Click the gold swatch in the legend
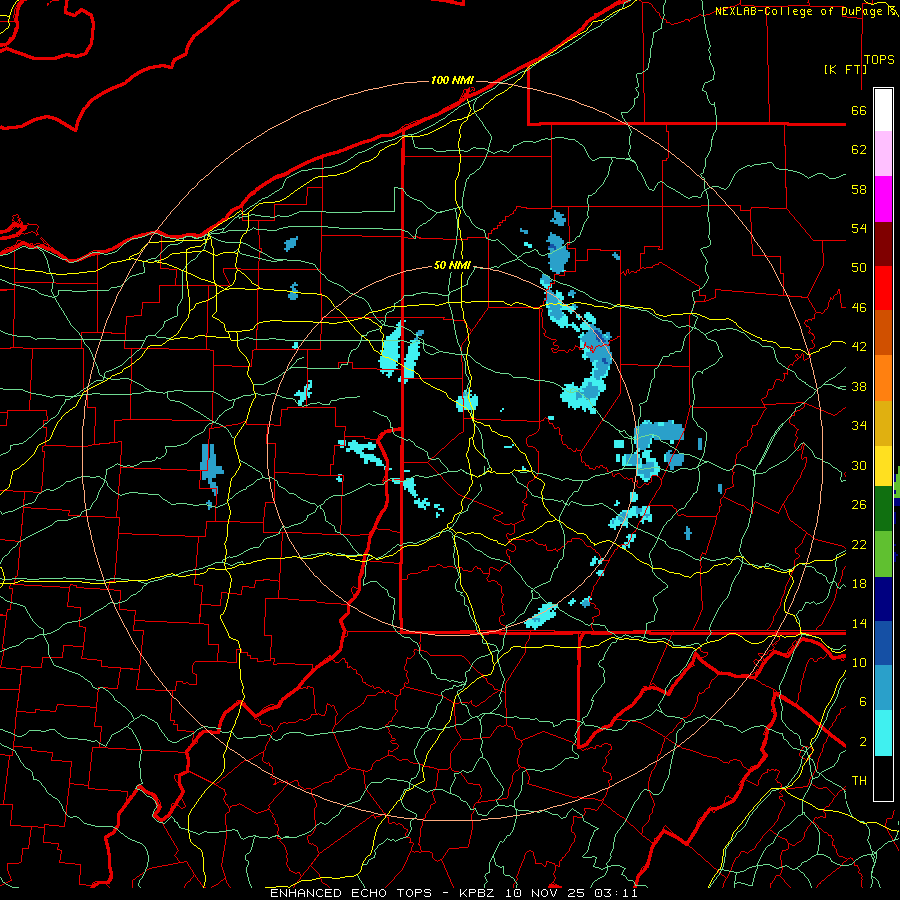Screen dimensions: 900x900 pos(883,422)
